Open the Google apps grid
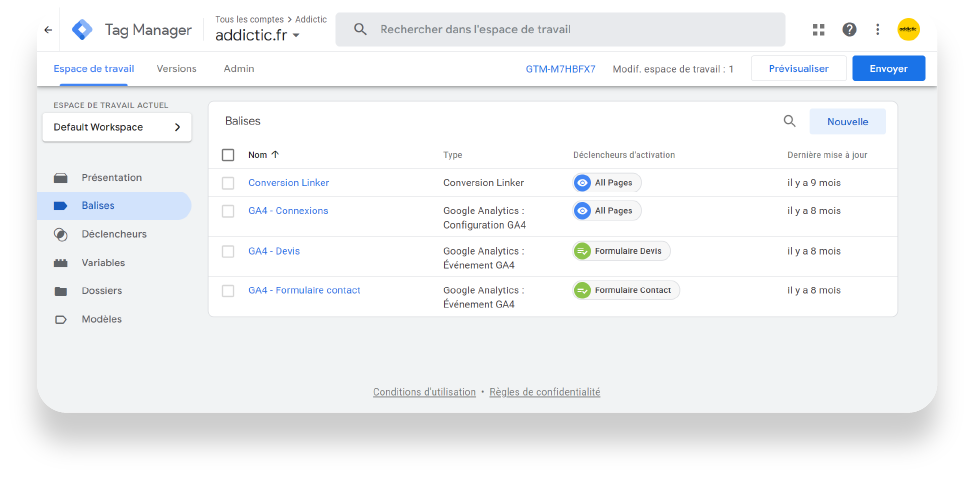Viewport: 974px width, 479px height. (819, 30)
